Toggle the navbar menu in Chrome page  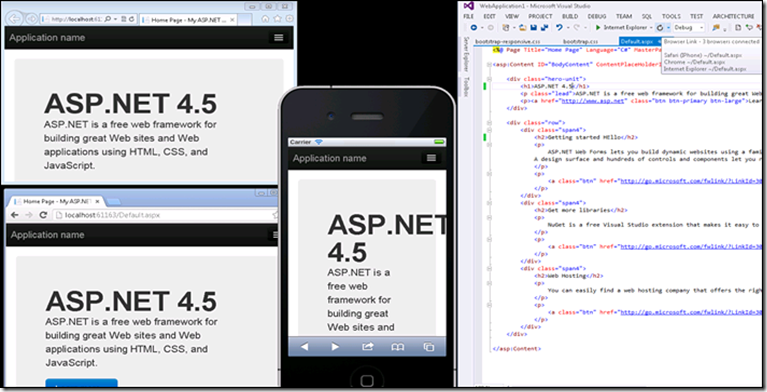click(x=274, y=235)
